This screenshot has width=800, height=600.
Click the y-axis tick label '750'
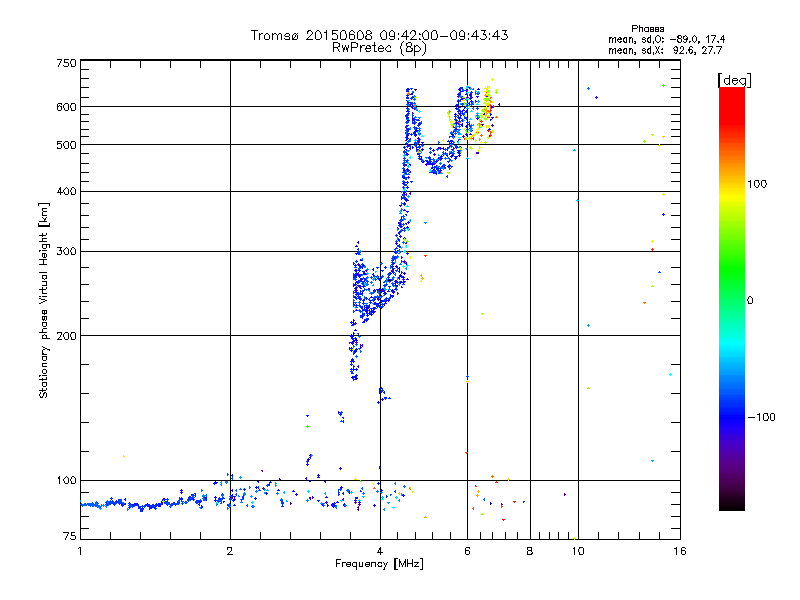point(66,63)
